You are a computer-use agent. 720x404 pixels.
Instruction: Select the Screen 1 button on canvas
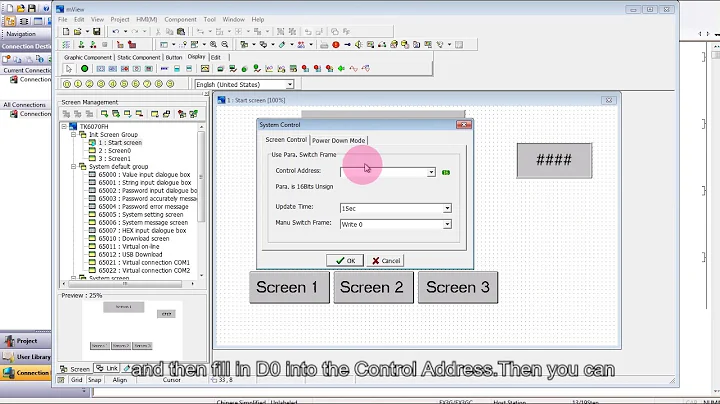[289, 287]
